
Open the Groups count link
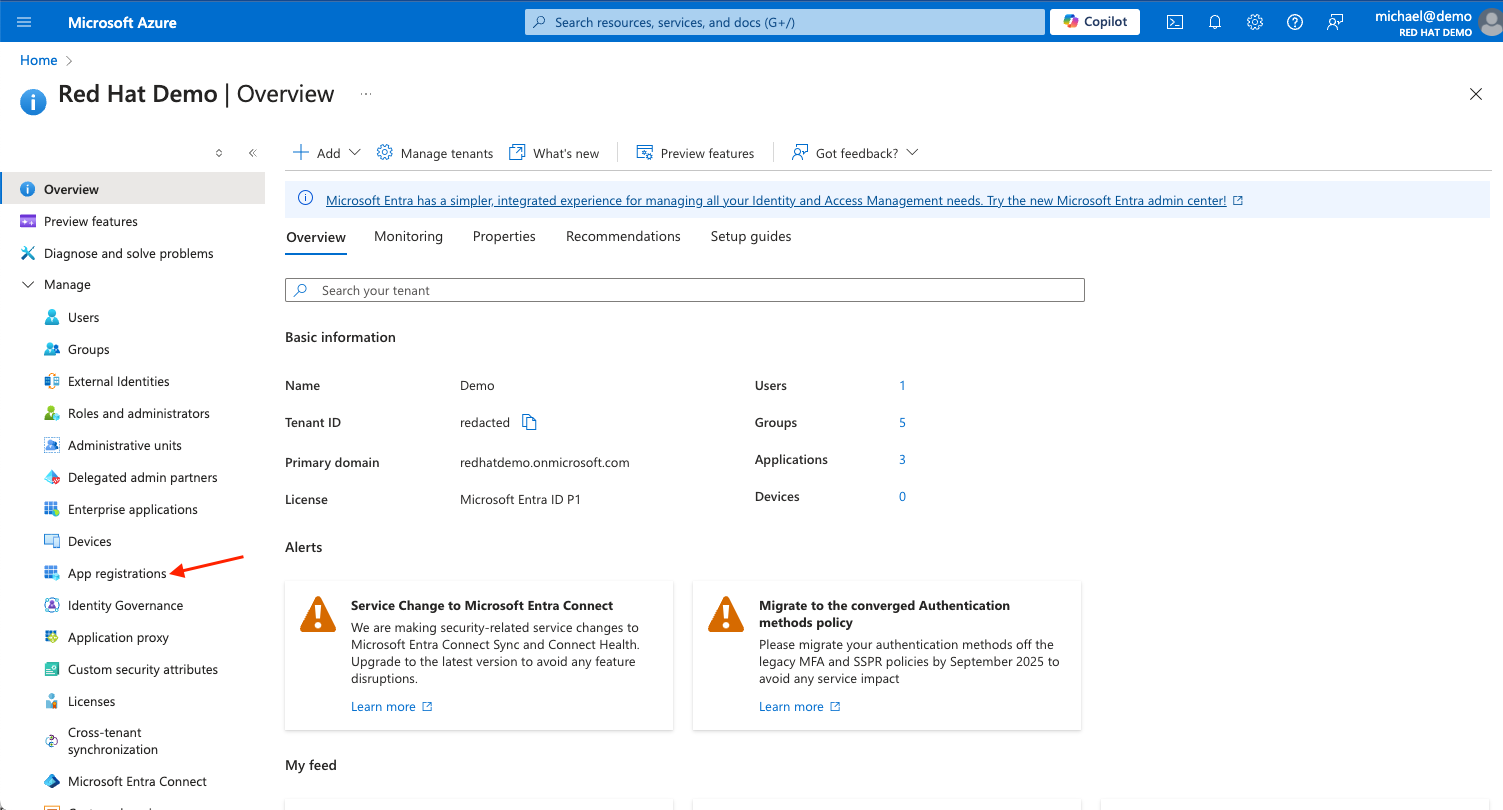pyautogui.click(x=901, y=422)
